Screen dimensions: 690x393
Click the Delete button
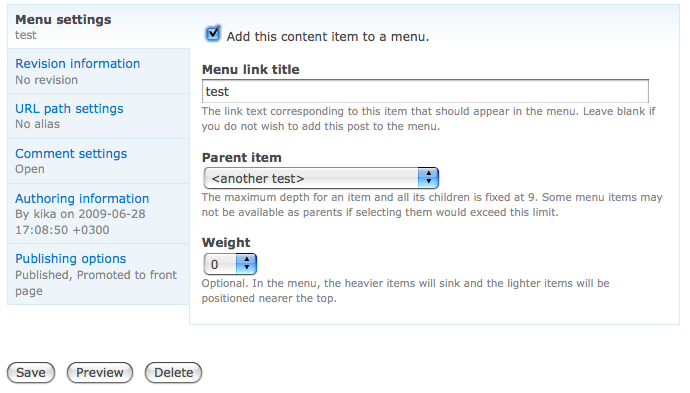(173, 373)
